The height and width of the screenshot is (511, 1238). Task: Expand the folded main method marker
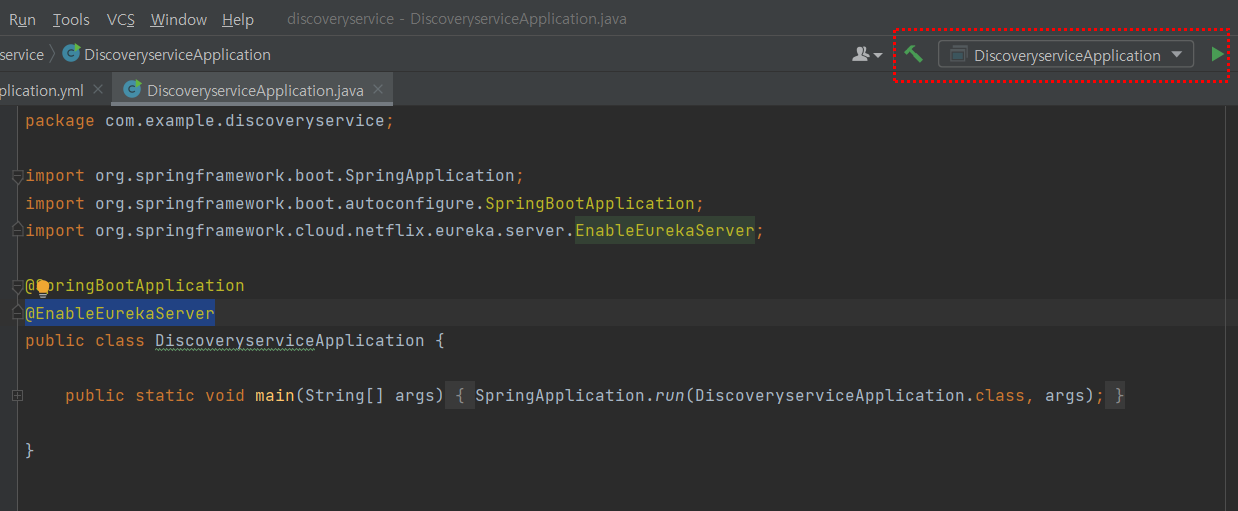point(17,396)
